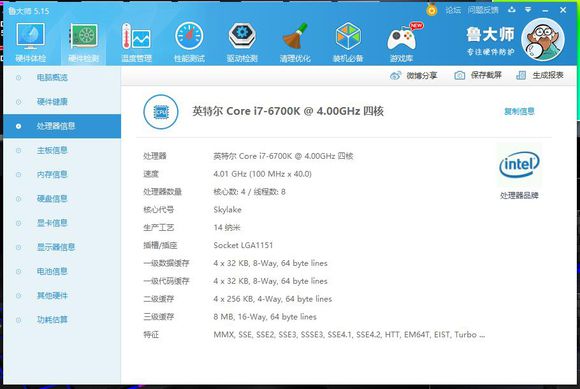580x389 pixels.
Task: Select 显示器信息 in the sidebar
Action: tap(62, 247)
